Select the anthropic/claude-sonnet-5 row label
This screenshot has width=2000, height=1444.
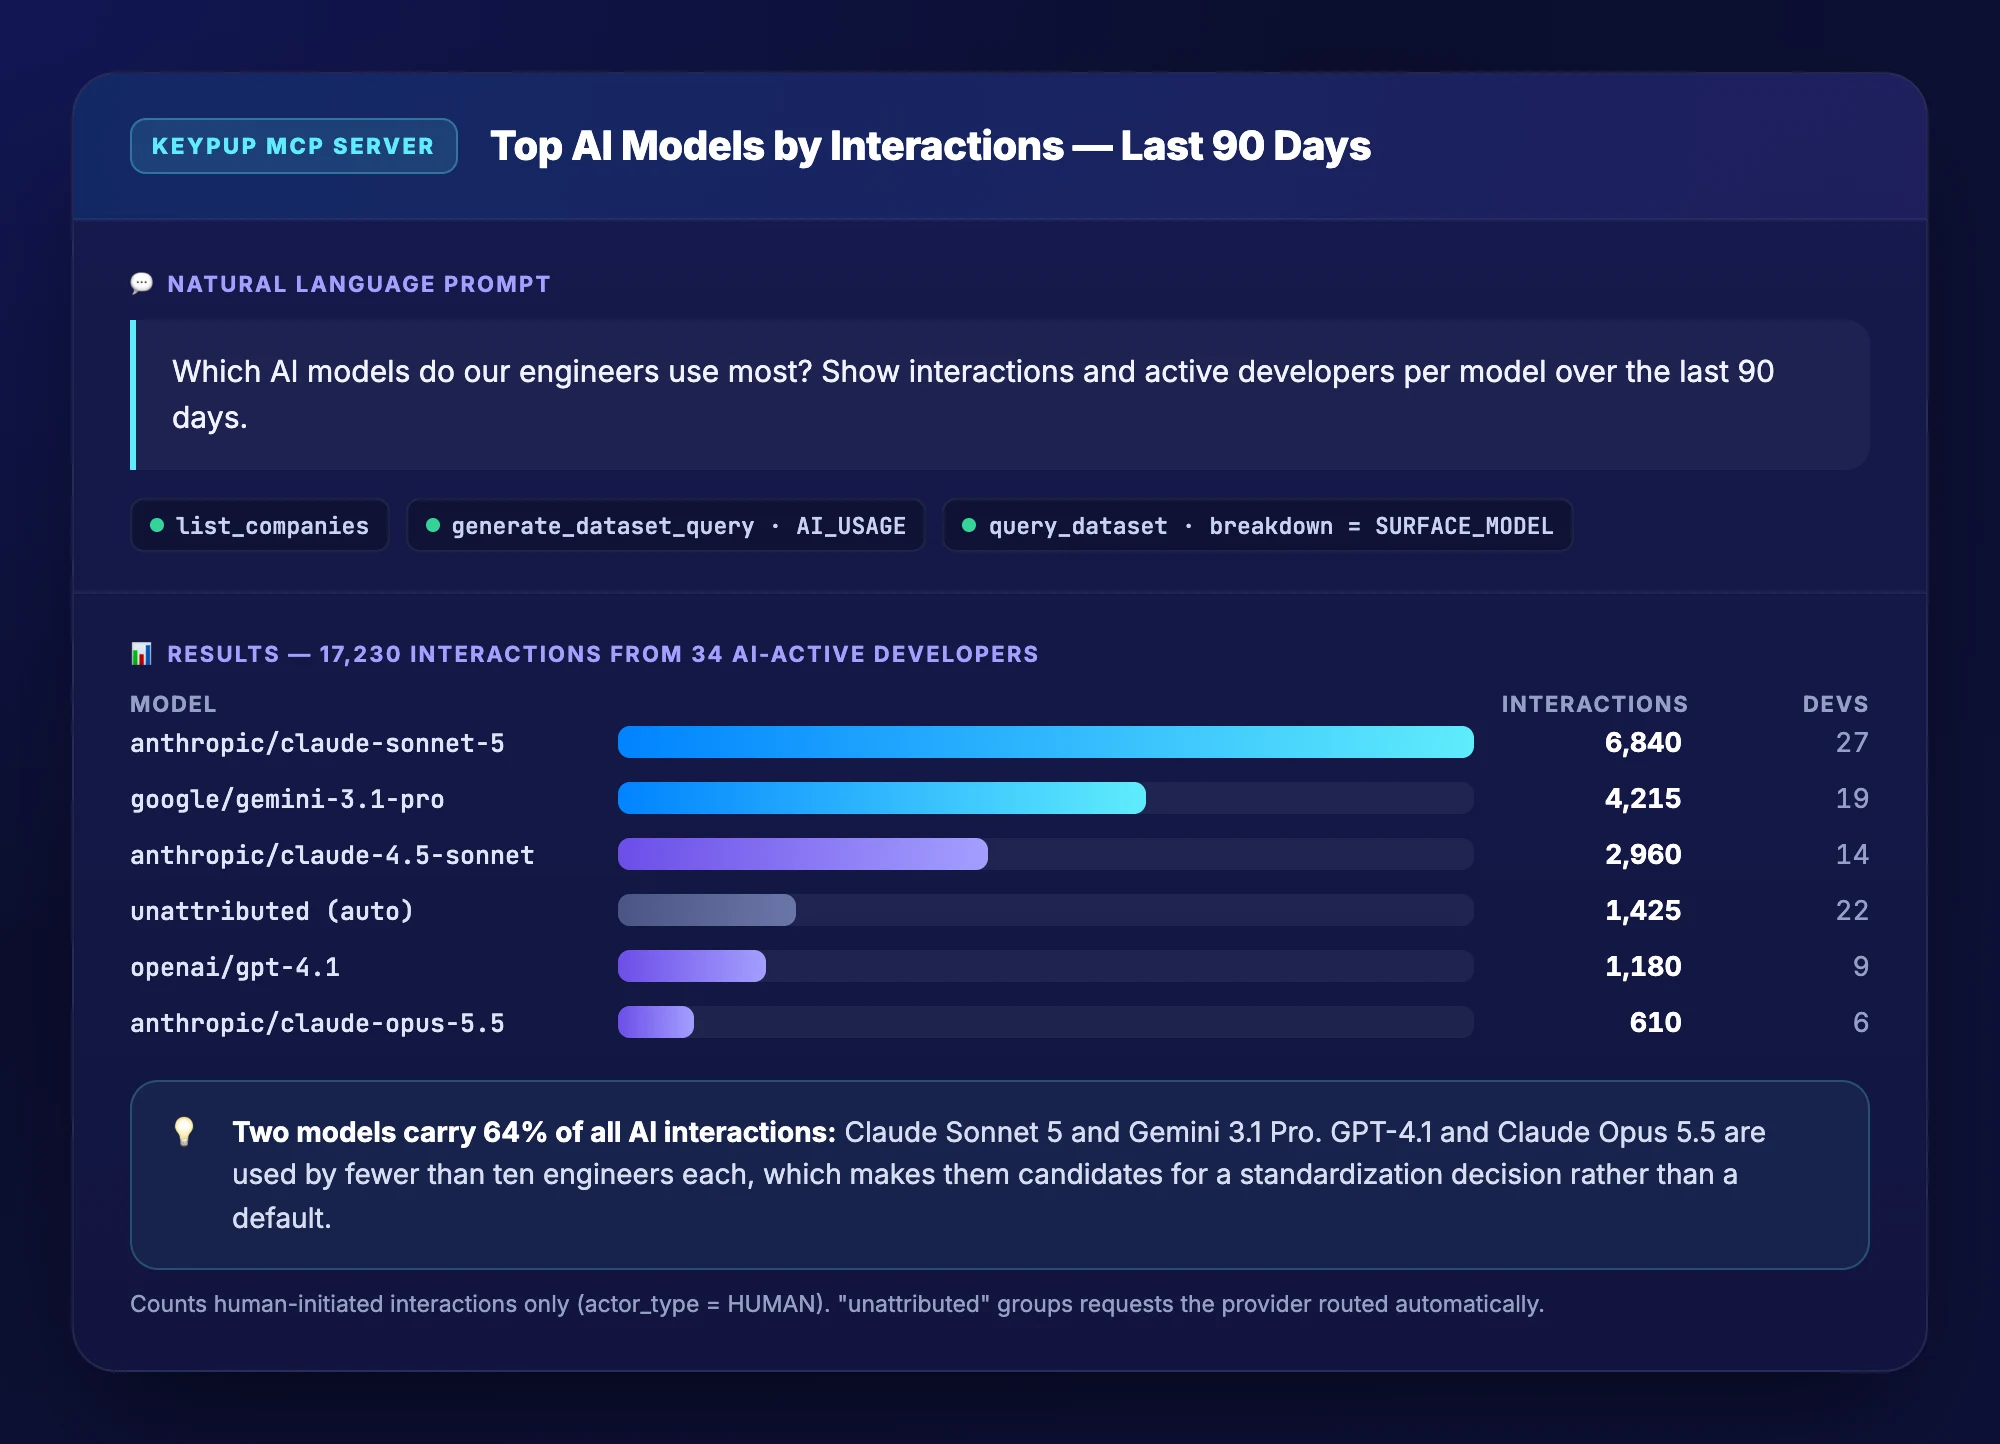(x=317, y=743)
